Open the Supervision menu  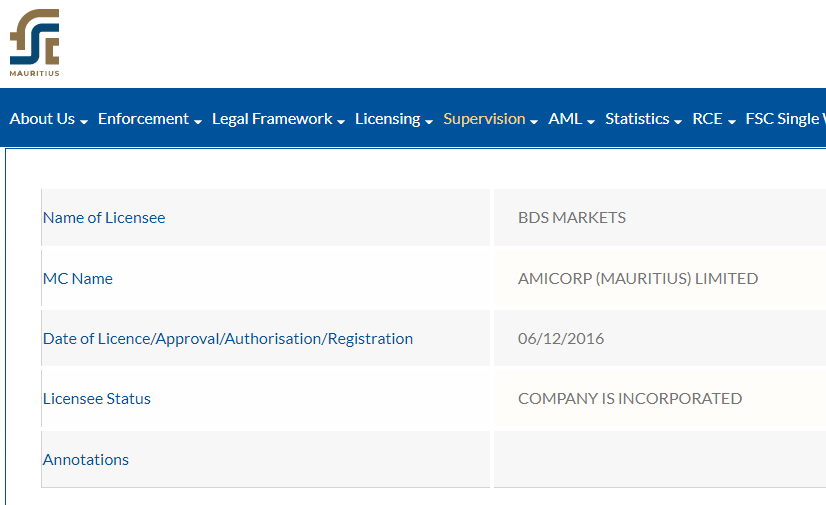(x=484, y=119)
